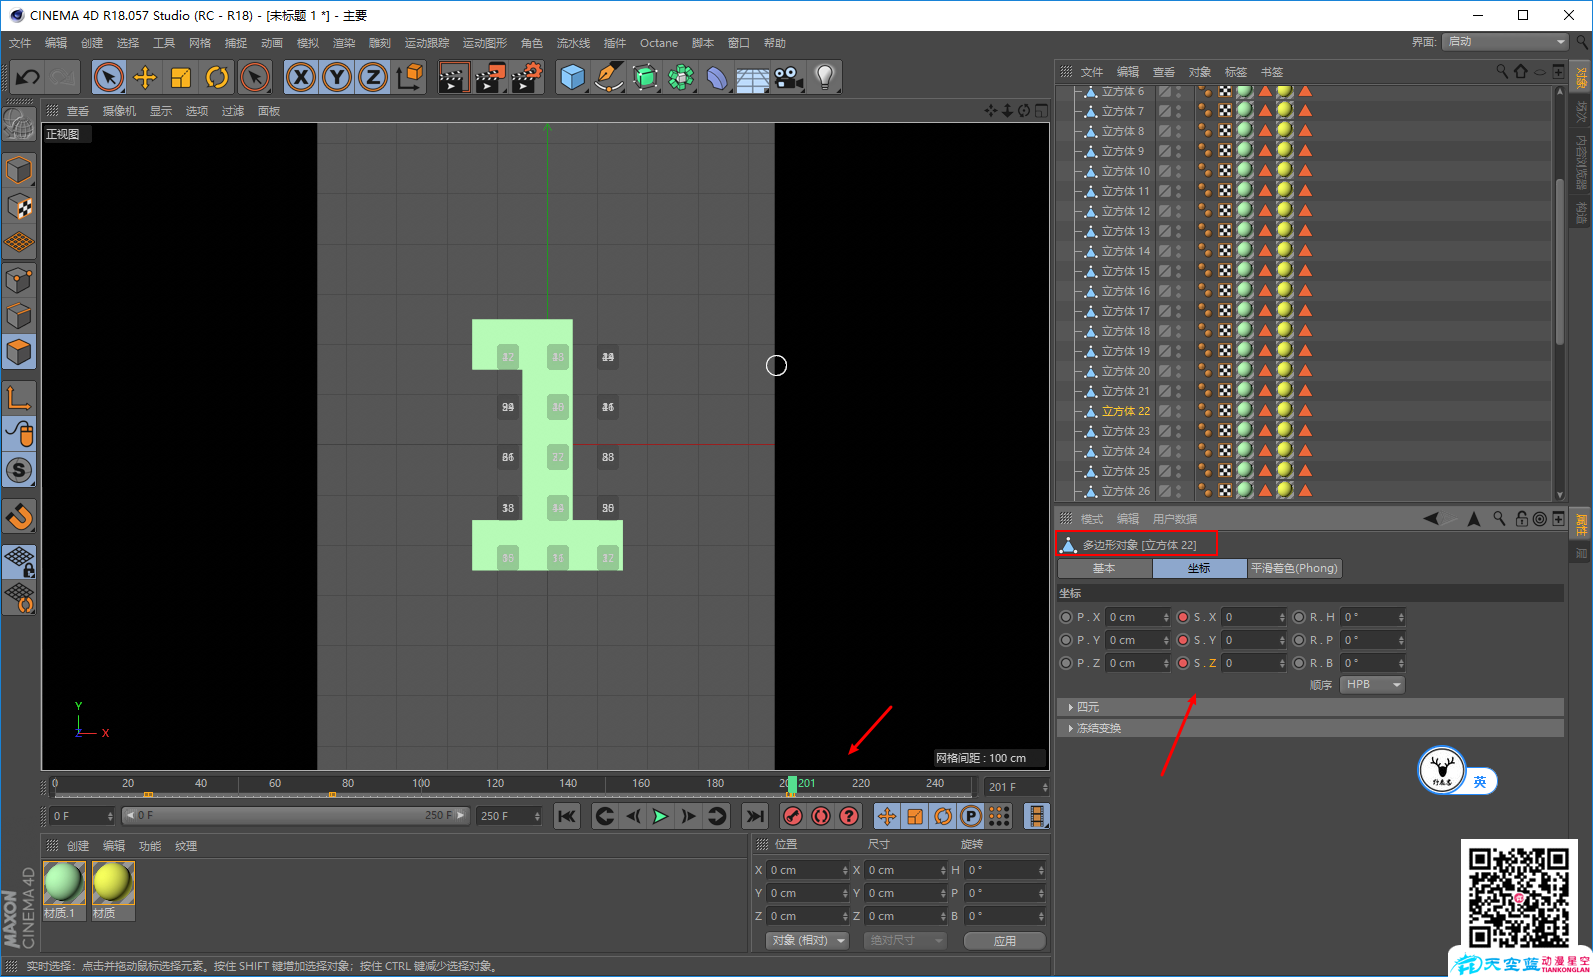Select 立方体 22 in object list

coord(1126,411)
